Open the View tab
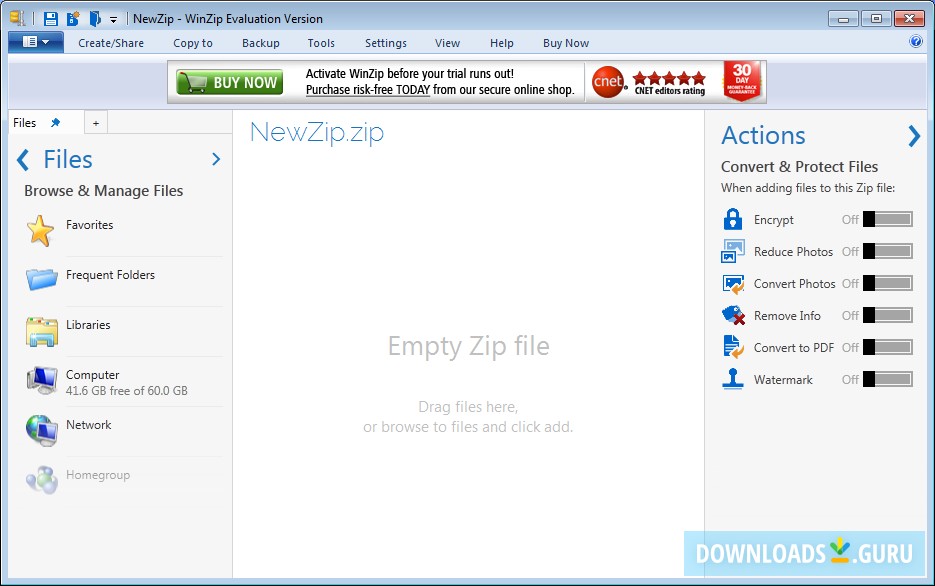 [x=447, y=43]
